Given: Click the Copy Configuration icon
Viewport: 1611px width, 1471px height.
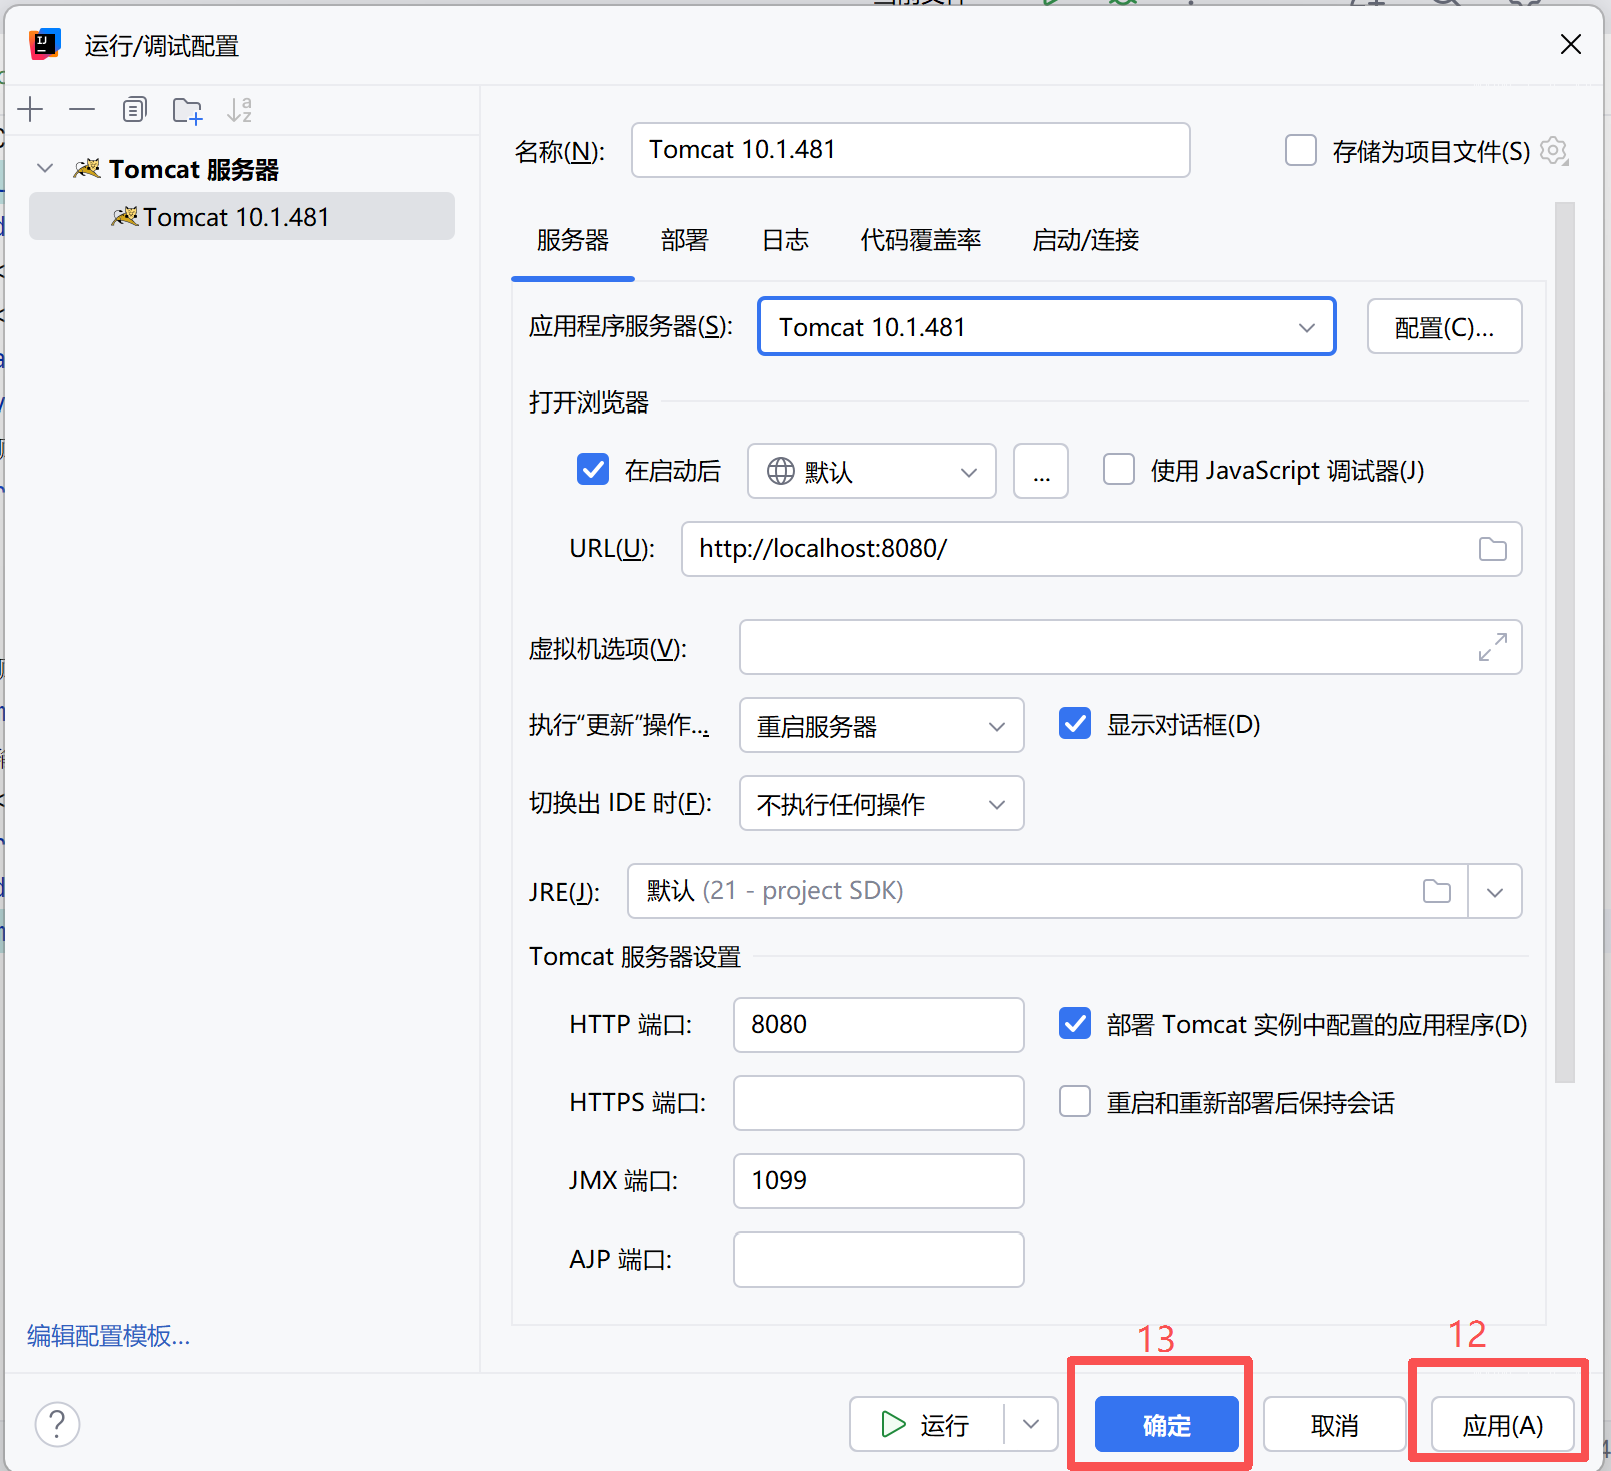Looking at the screenshot, I should click(134, 109).
